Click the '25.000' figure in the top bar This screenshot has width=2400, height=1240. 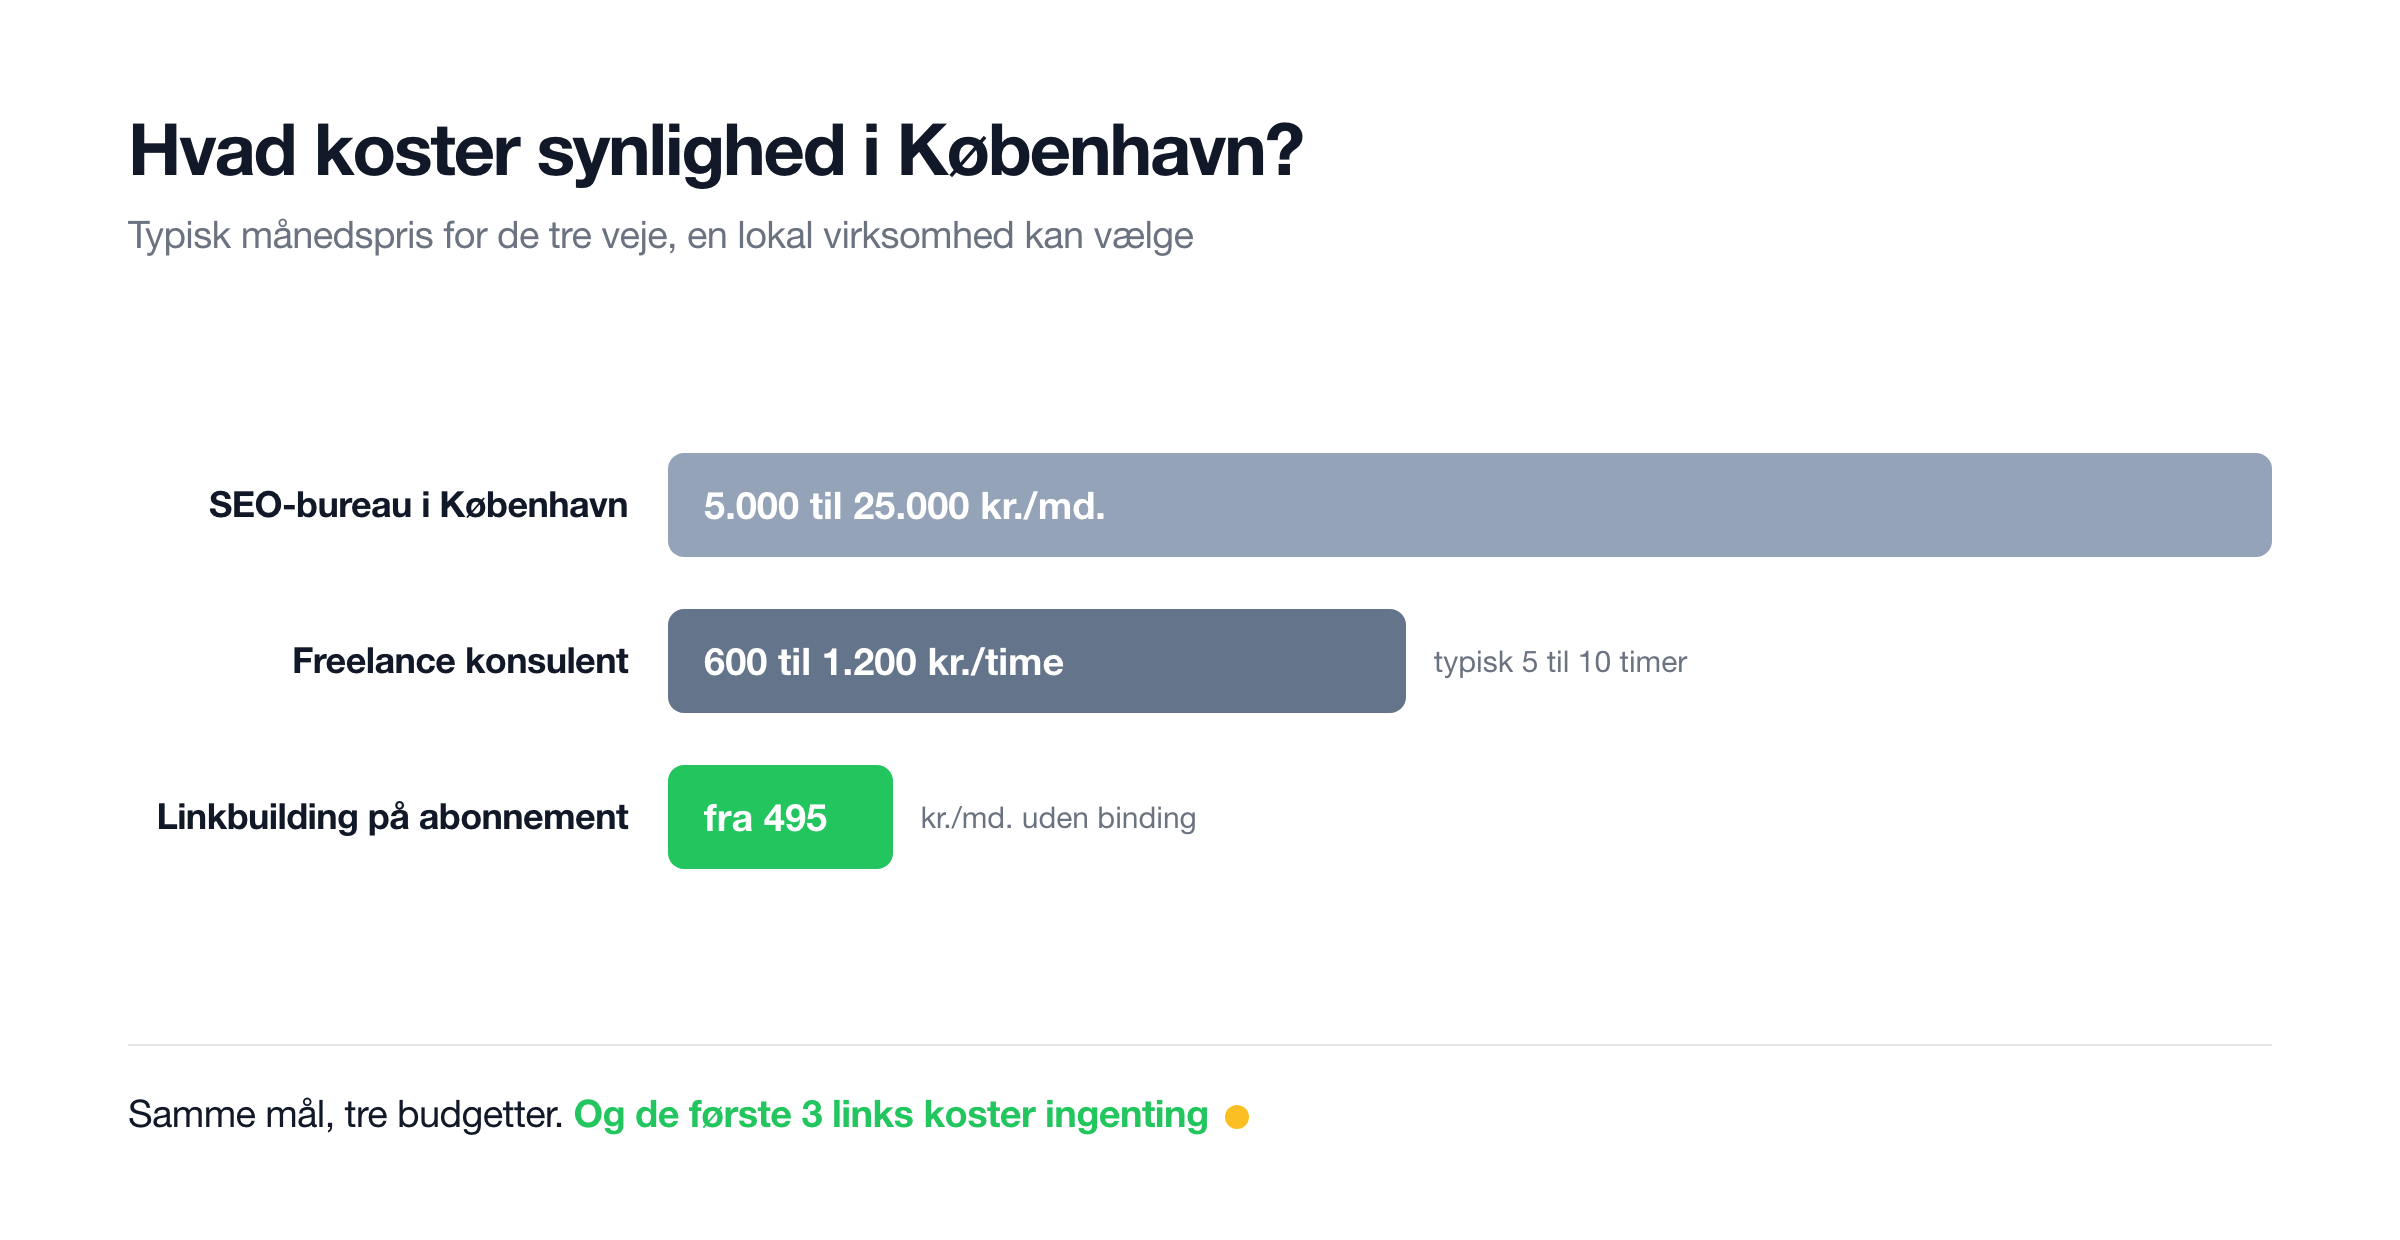tap(911, 506)
